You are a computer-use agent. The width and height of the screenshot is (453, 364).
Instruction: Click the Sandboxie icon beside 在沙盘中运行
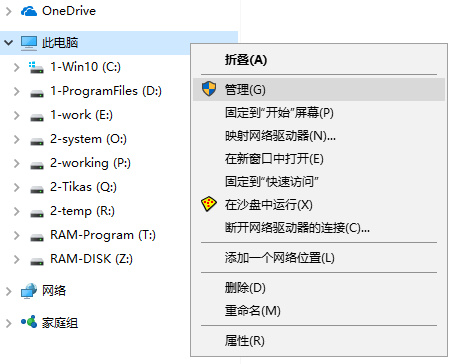click(209, 204)
